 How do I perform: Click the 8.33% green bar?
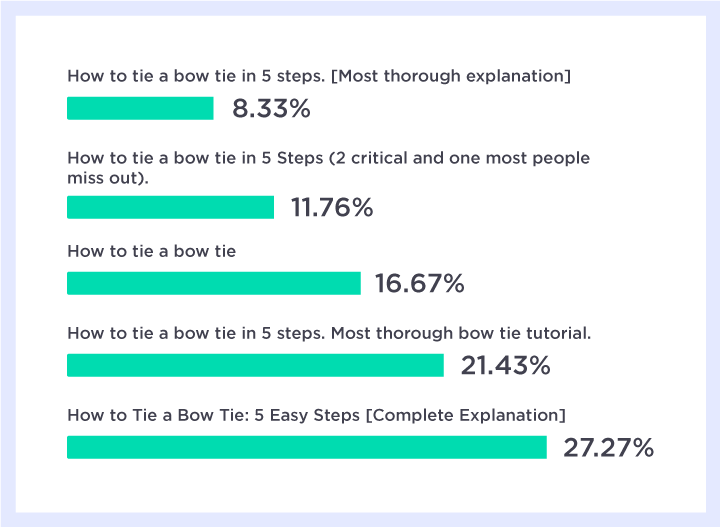pyautogui.click(x=140, y=108)
